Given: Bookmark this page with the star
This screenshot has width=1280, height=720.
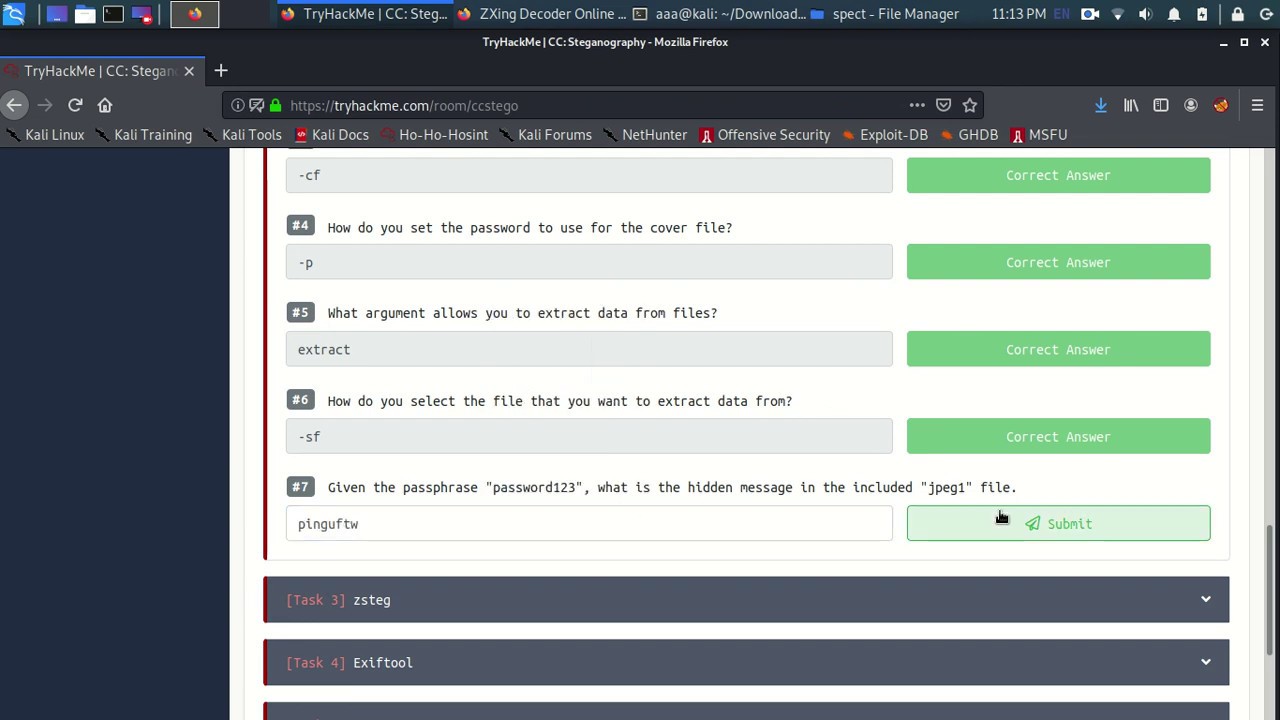Looking at the screenshot, I should pyautogui.click(x=969, y=105).
